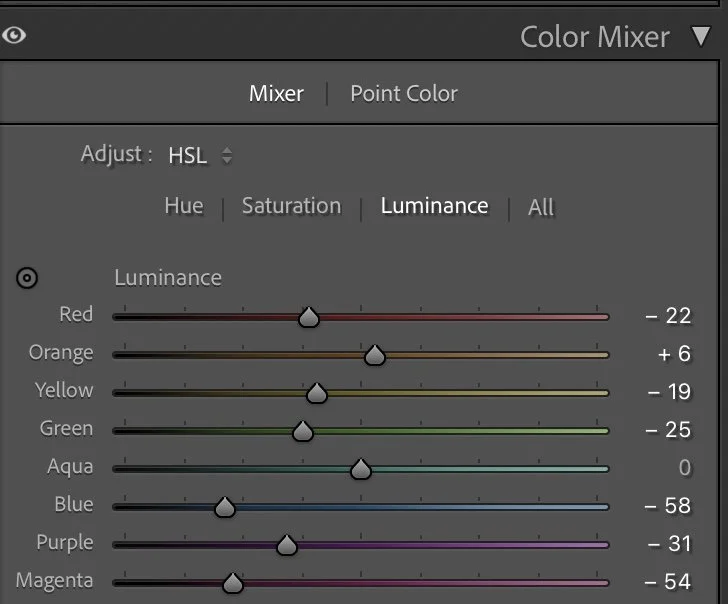The image size is (728, 604).
Task: Switch to the Point Color tab
Action: point(404,93)
